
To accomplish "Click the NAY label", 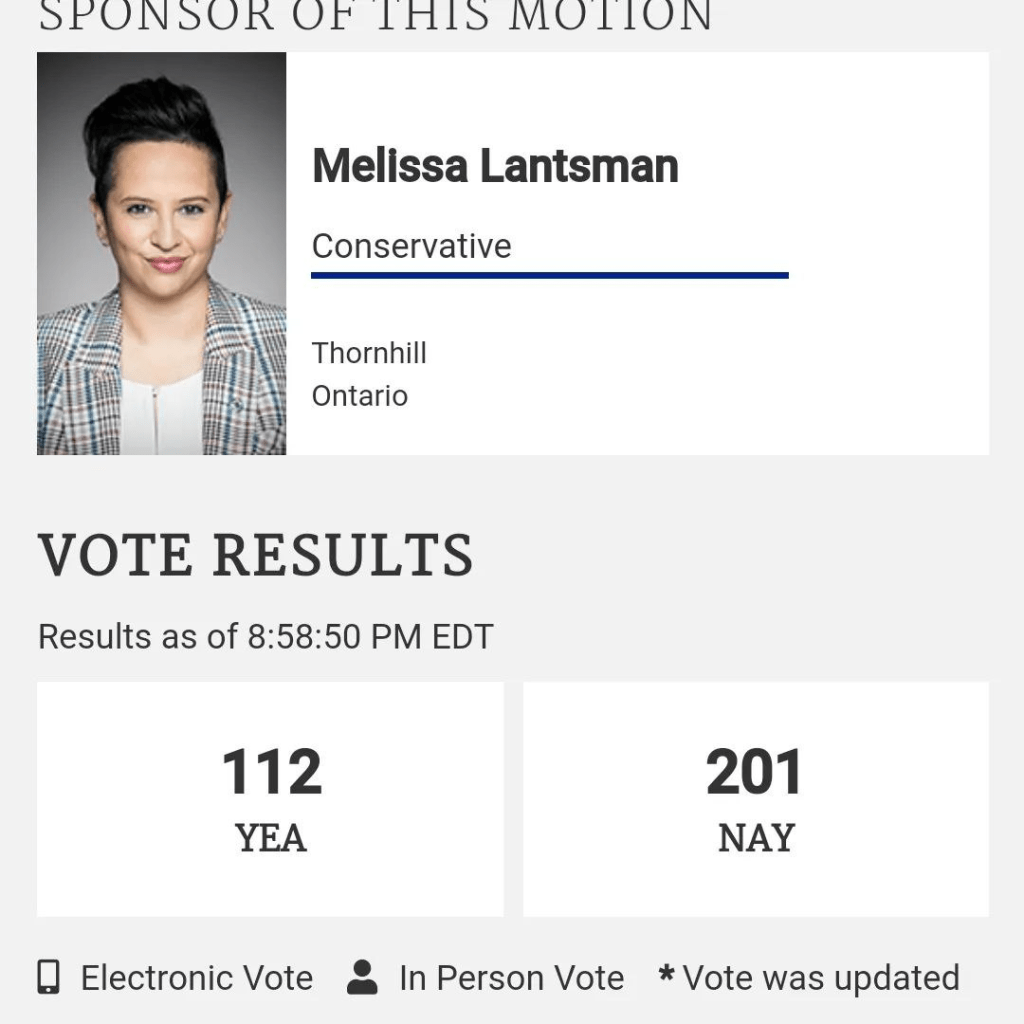I will [x=756, y=838].
